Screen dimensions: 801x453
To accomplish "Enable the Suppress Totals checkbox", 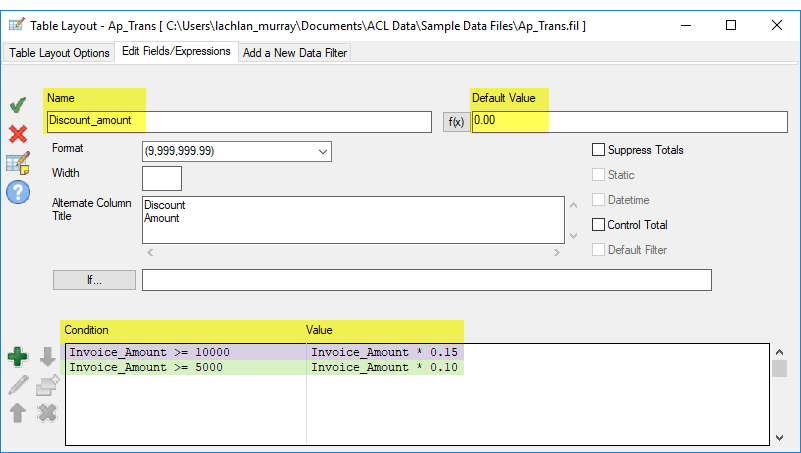I will 599,150.
